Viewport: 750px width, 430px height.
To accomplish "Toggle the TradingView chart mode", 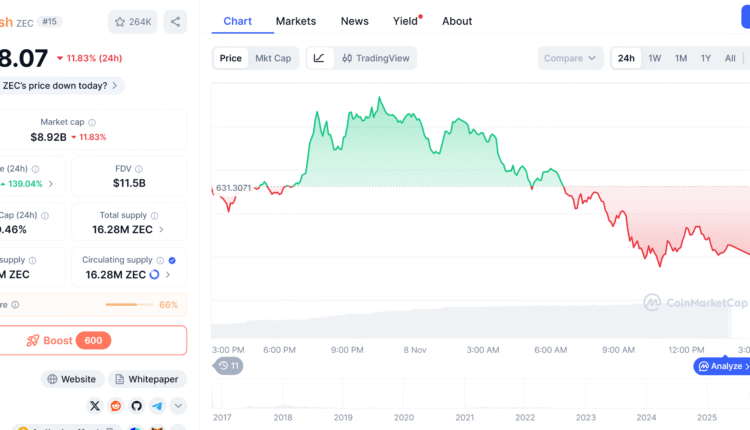I will click(x=375, y=58).
